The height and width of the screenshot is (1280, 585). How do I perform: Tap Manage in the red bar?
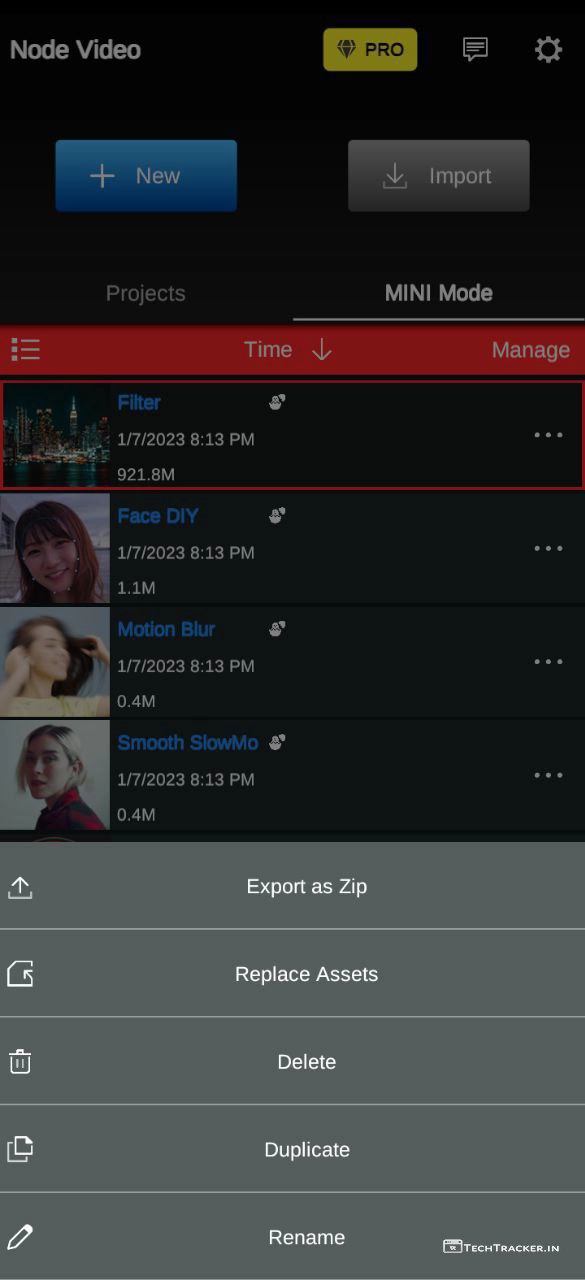(531, 350)
